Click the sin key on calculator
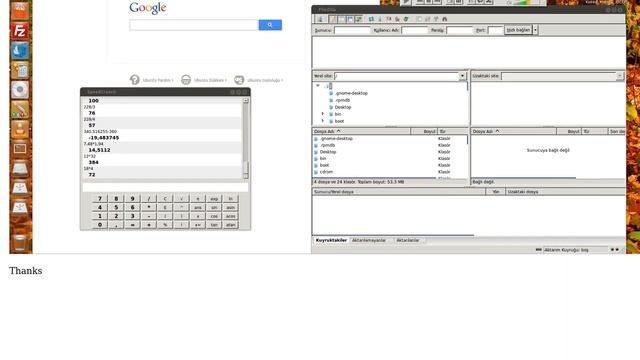Viewport: 640px width, 360px height. pyautogui.click(x=214, y=207)
